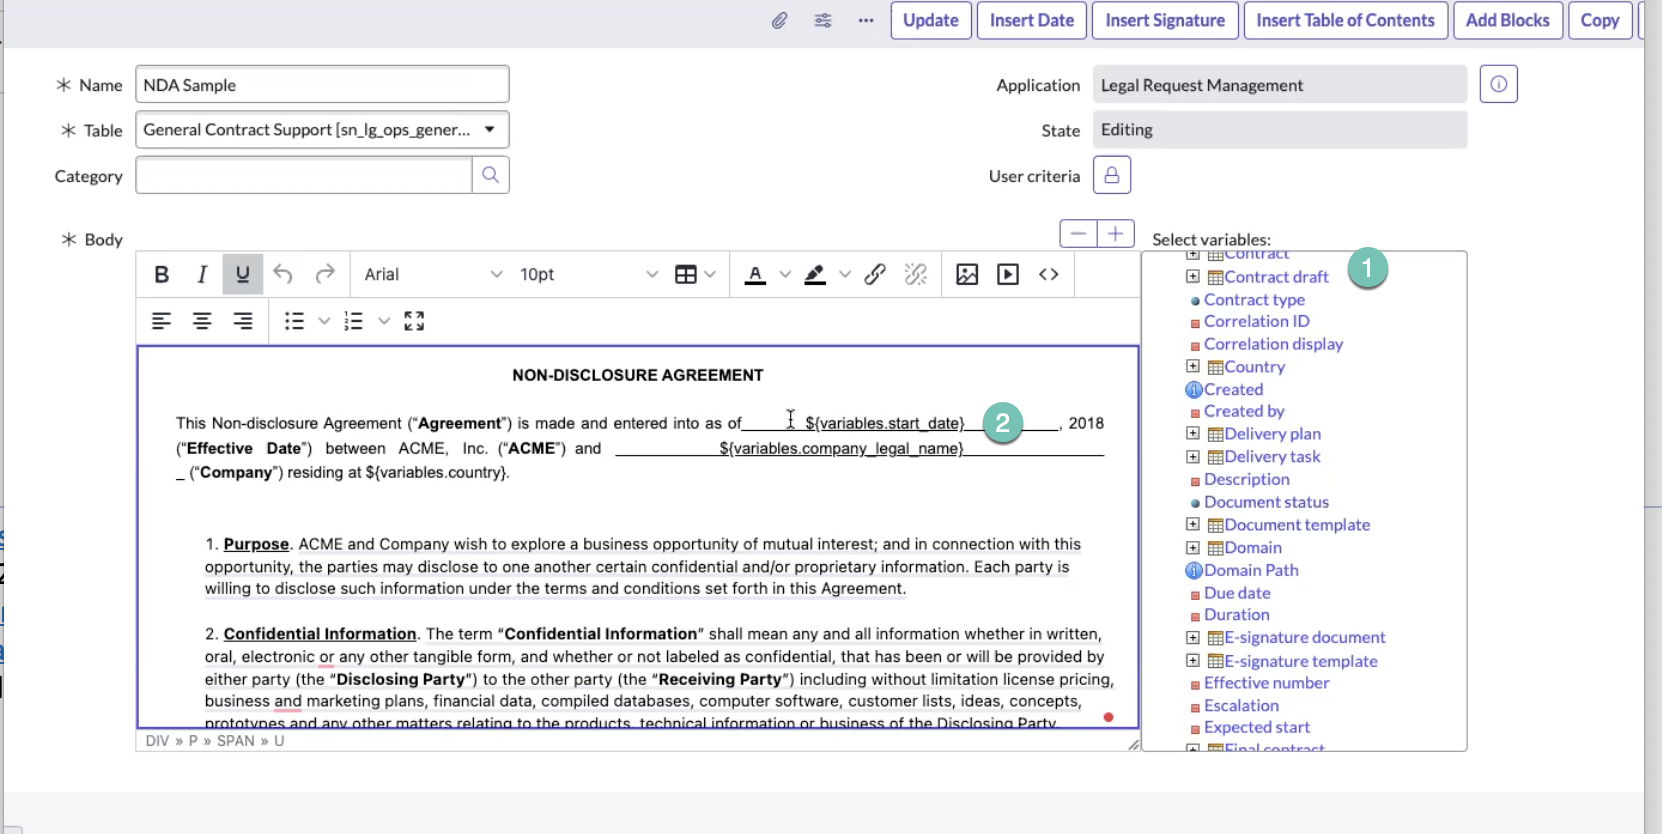The image size is (1662, 834).
Task: Click the insert image icon
Action: (x=967, y=274)
